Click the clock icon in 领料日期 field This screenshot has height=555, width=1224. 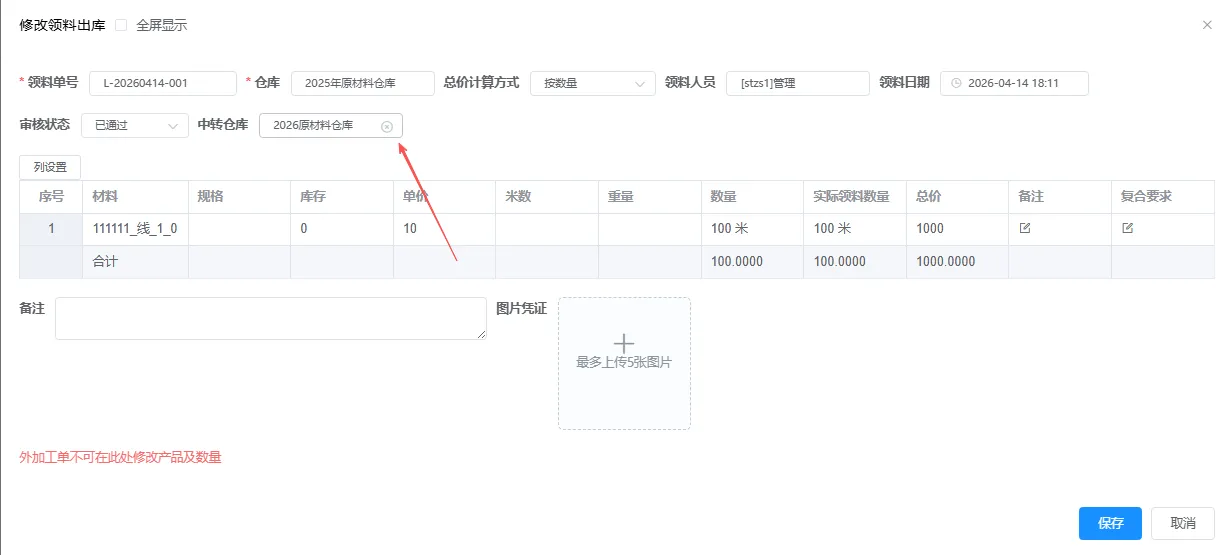point(956,83)
